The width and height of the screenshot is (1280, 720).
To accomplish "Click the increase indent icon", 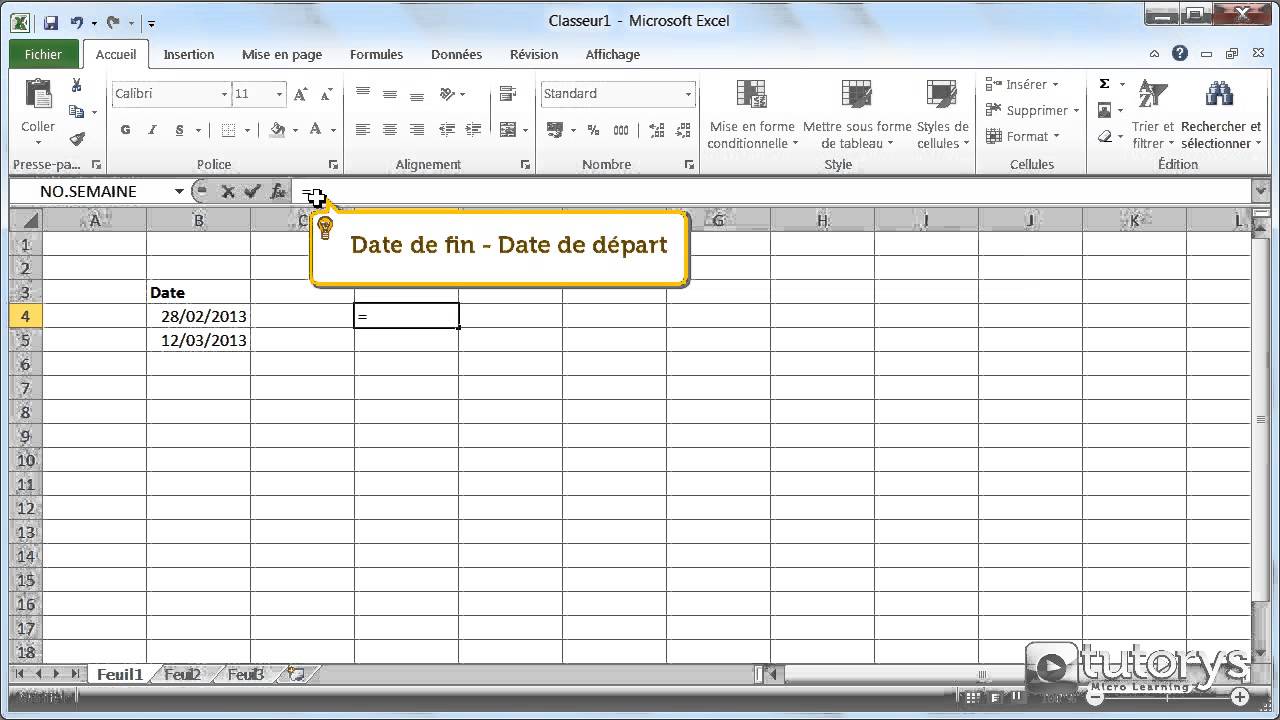I will pyautogui.click(x=472, y=130).
